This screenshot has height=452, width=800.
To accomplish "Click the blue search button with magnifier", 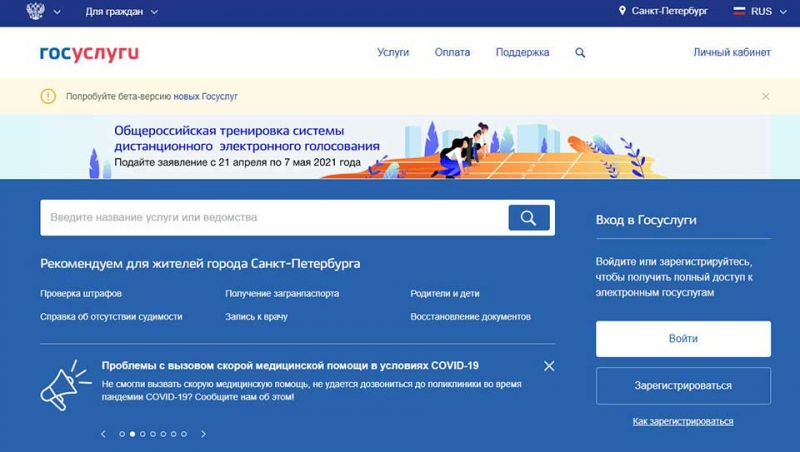I will 529,218.
